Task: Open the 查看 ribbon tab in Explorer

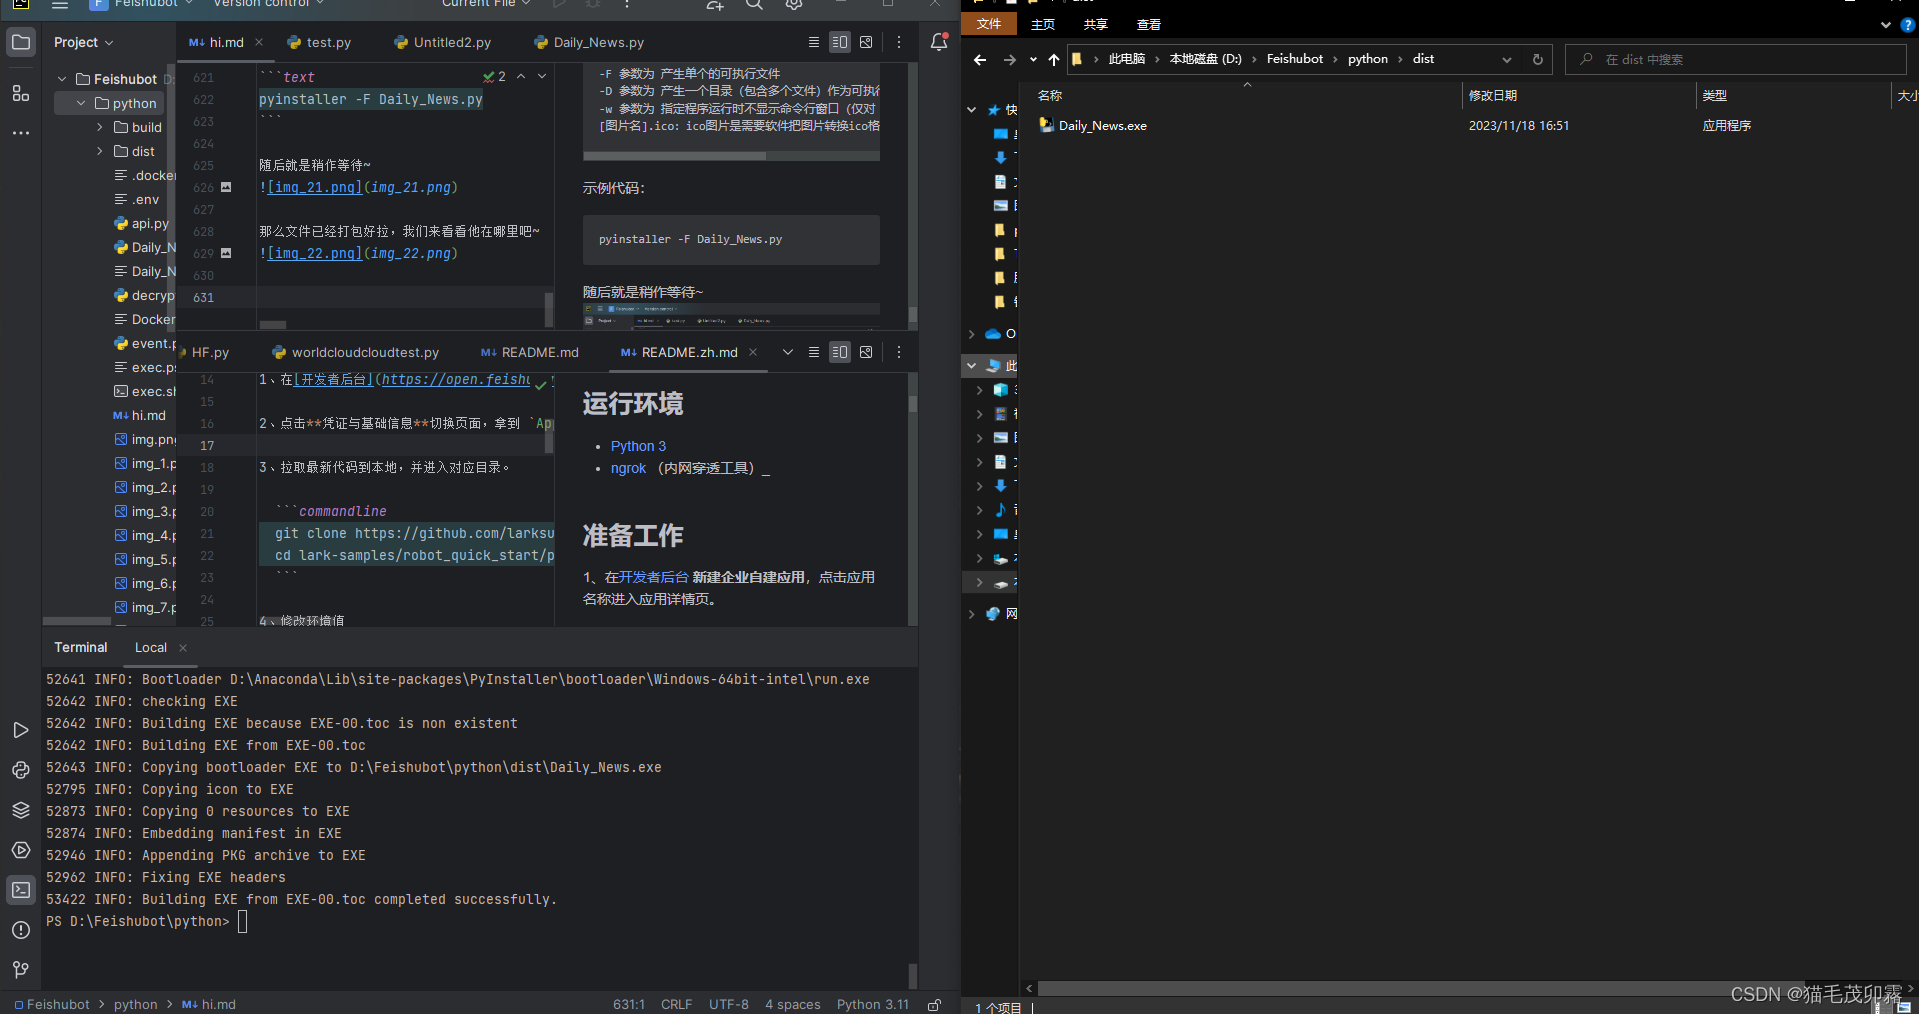Action: pos(1149,24)
